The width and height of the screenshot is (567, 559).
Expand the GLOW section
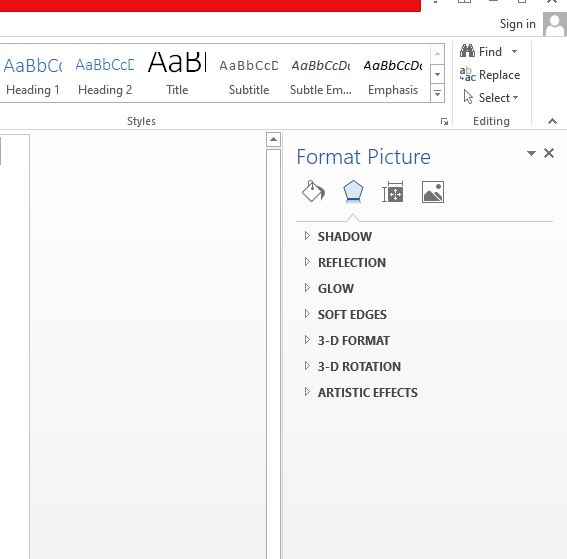click(329, 289)
